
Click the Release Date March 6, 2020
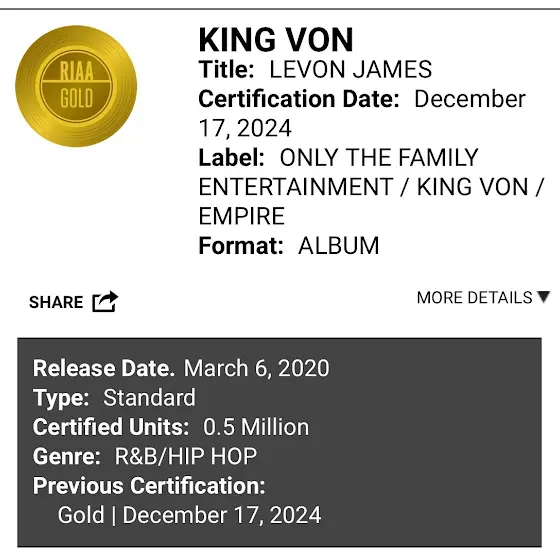181,368
